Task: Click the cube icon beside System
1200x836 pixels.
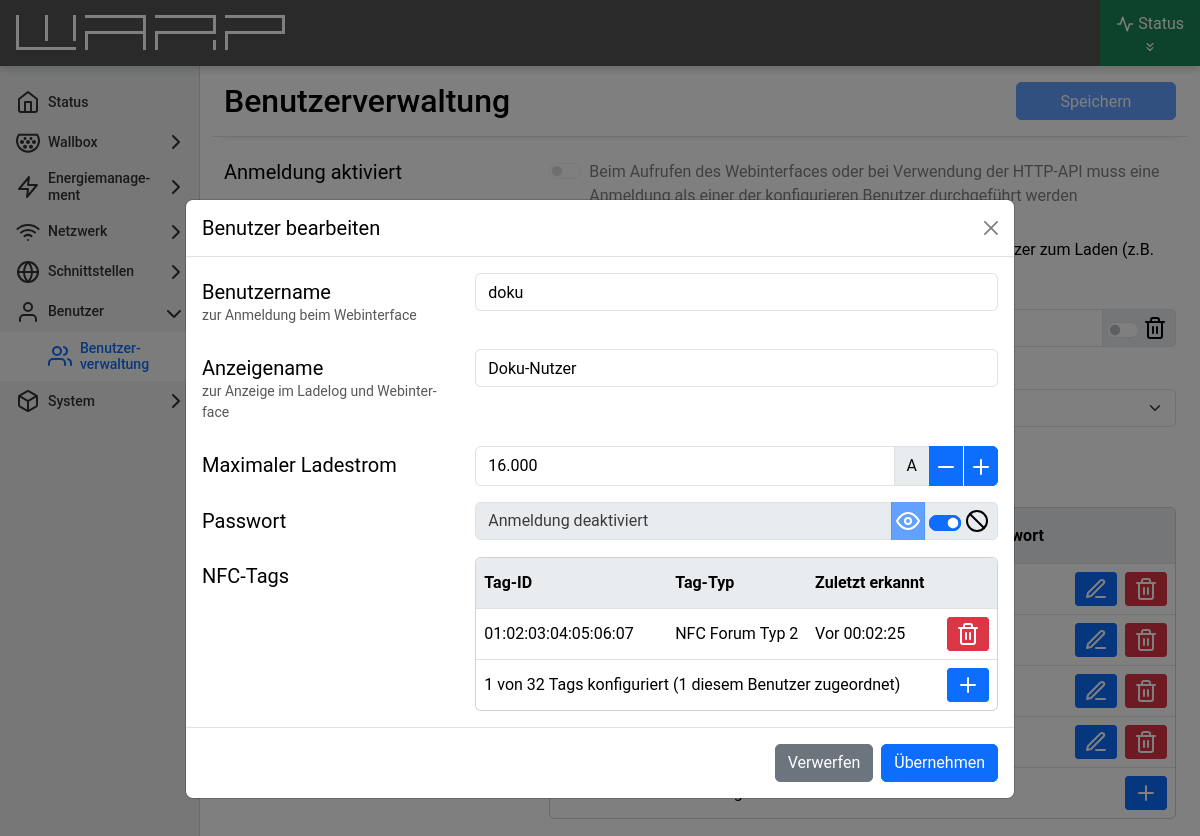Action: 29,401
